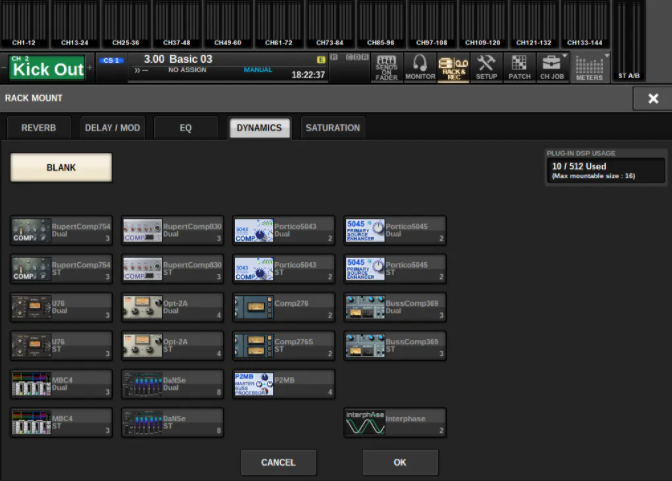Click the CH109-120 meter bank
The height and width of the screenshot is (481, 672).
483,24
